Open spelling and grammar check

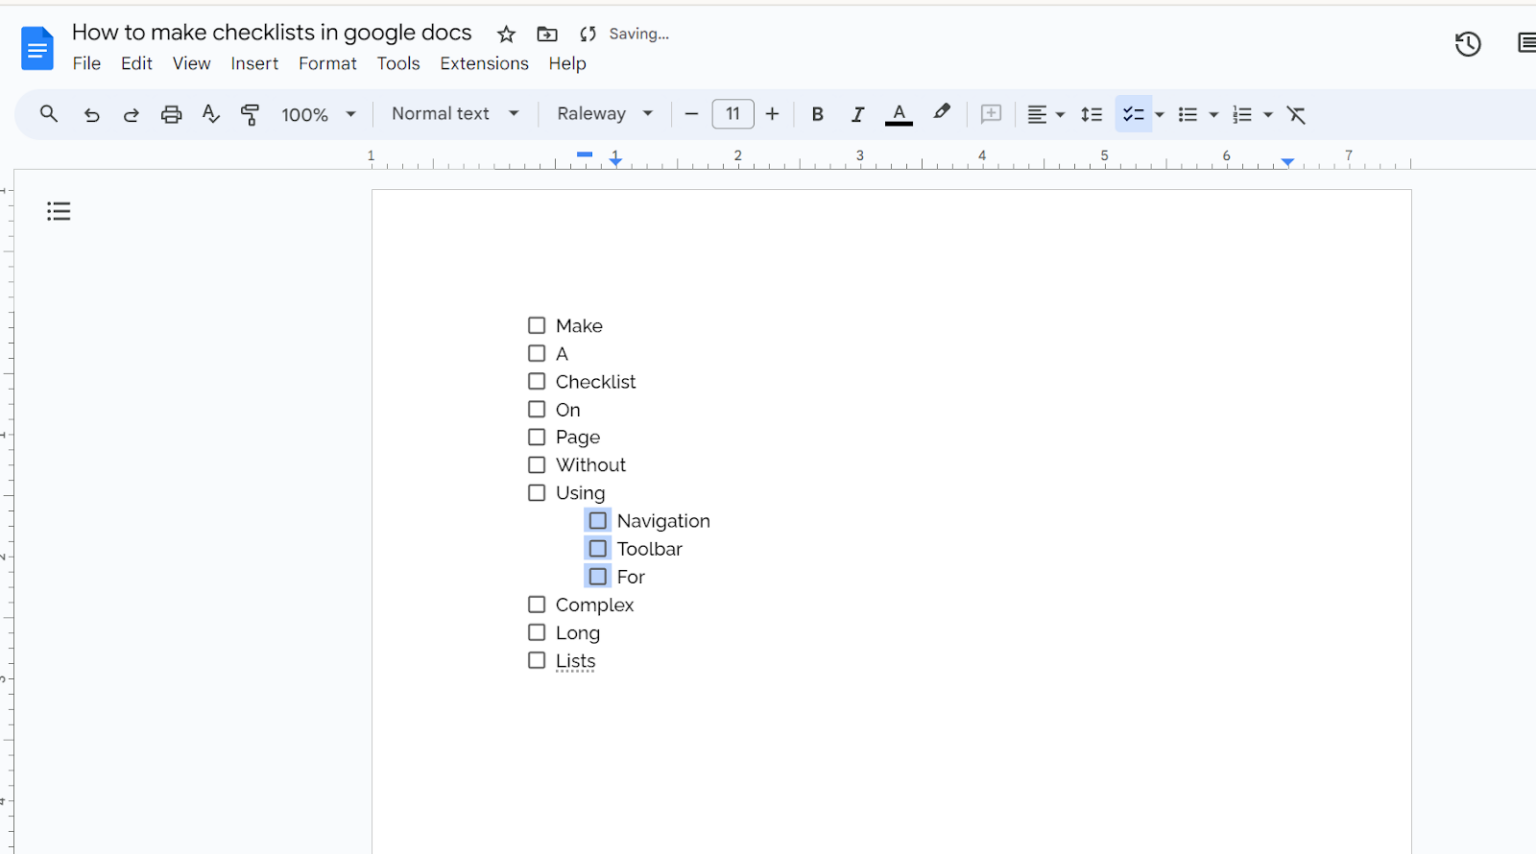(210, 114)
